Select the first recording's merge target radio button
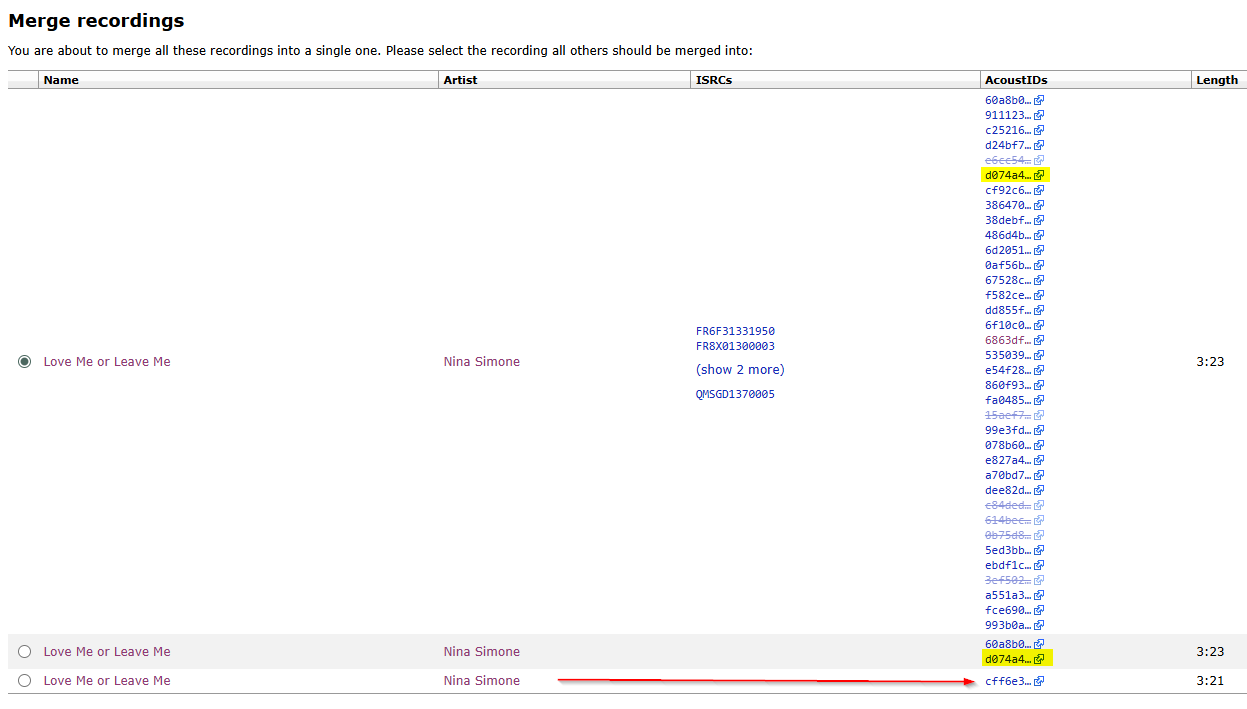The image size is (1247, 709). point(24,361)
